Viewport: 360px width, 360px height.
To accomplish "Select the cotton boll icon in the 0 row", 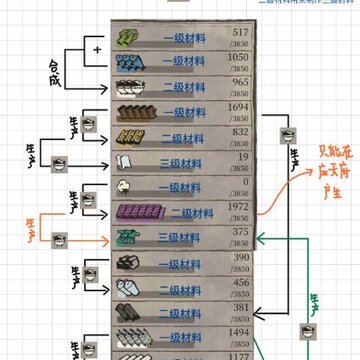I will point(122,187).
